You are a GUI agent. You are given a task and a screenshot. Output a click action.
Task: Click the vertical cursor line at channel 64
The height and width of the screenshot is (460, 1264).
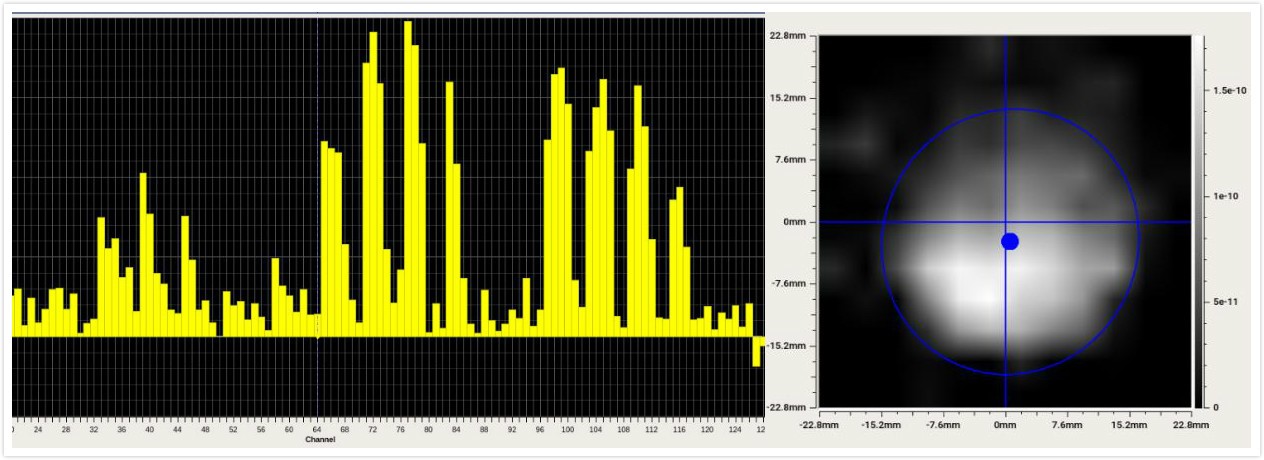point(317,200)
